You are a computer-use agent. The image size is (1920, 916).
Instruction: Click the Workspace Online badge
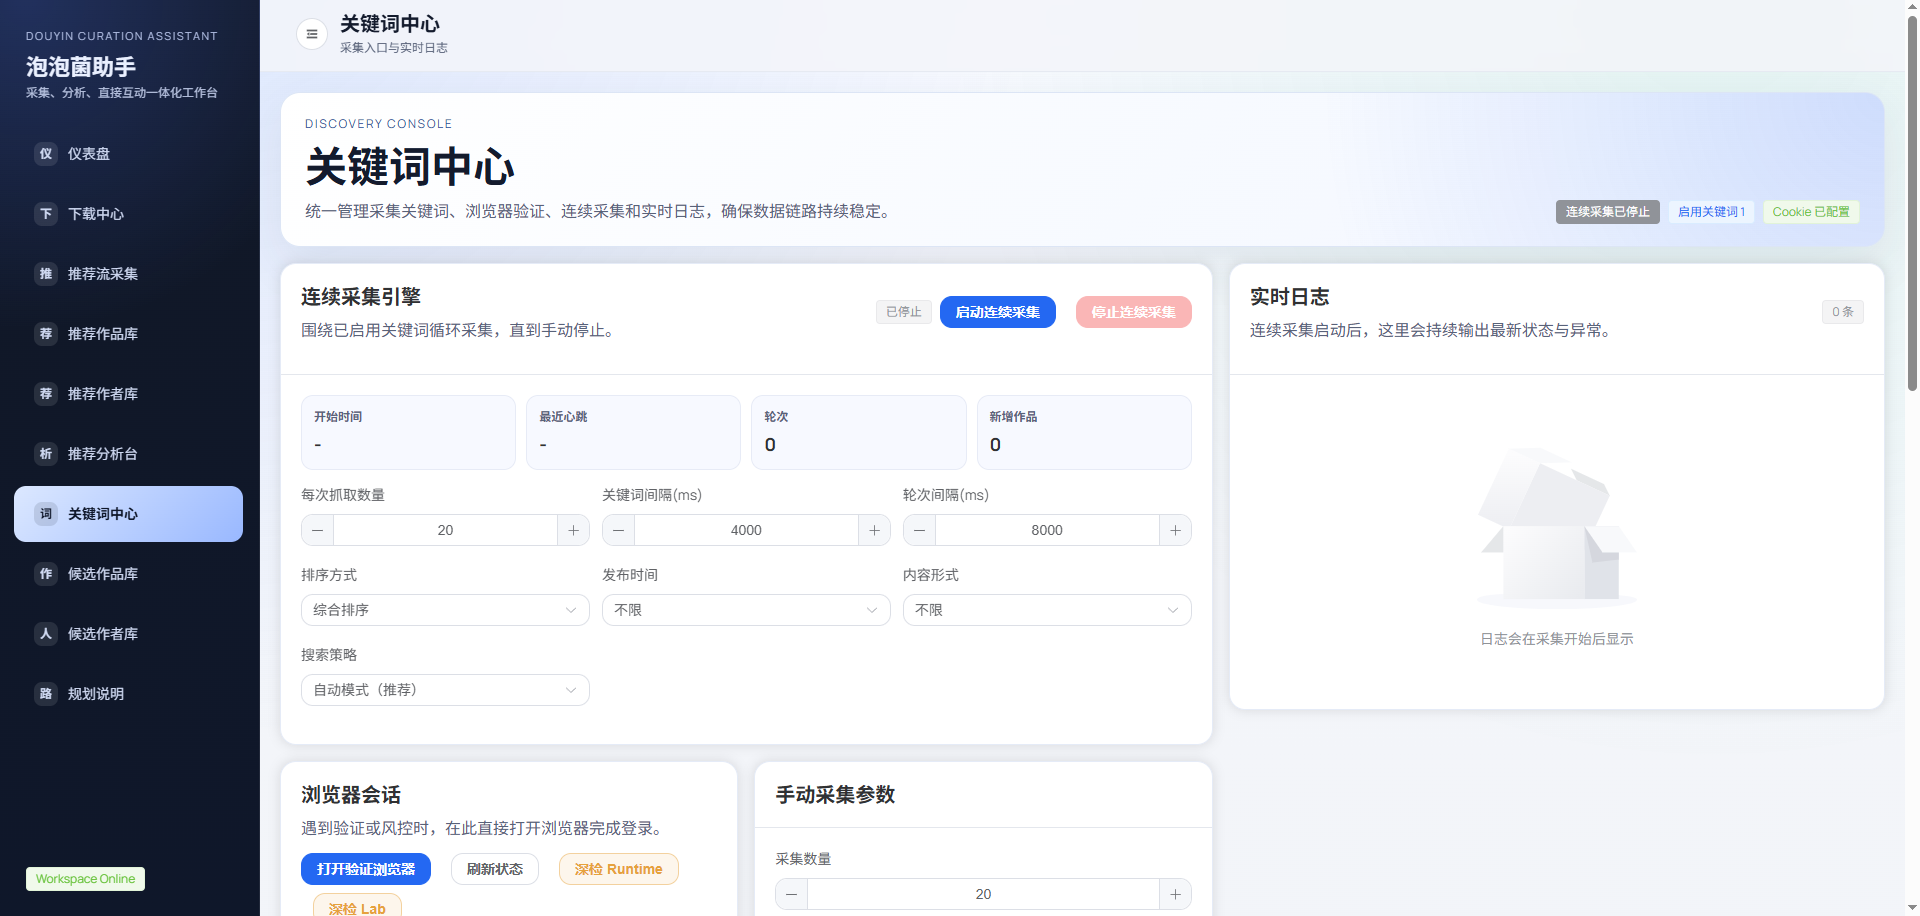85,879
